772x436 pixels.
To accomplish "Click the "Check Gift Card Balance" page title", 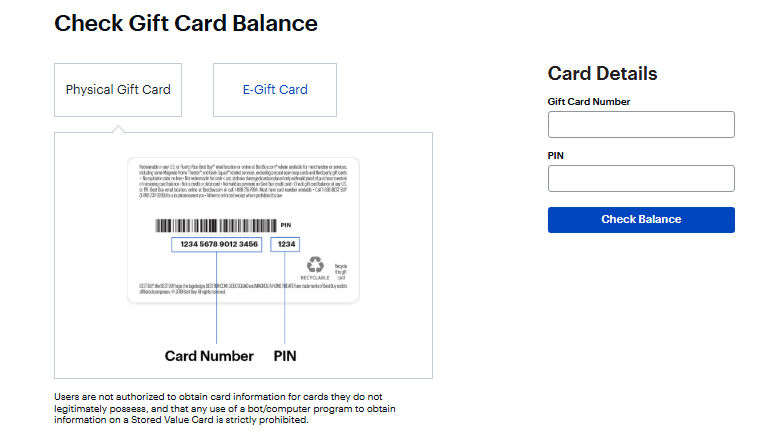I will (186, 23).
